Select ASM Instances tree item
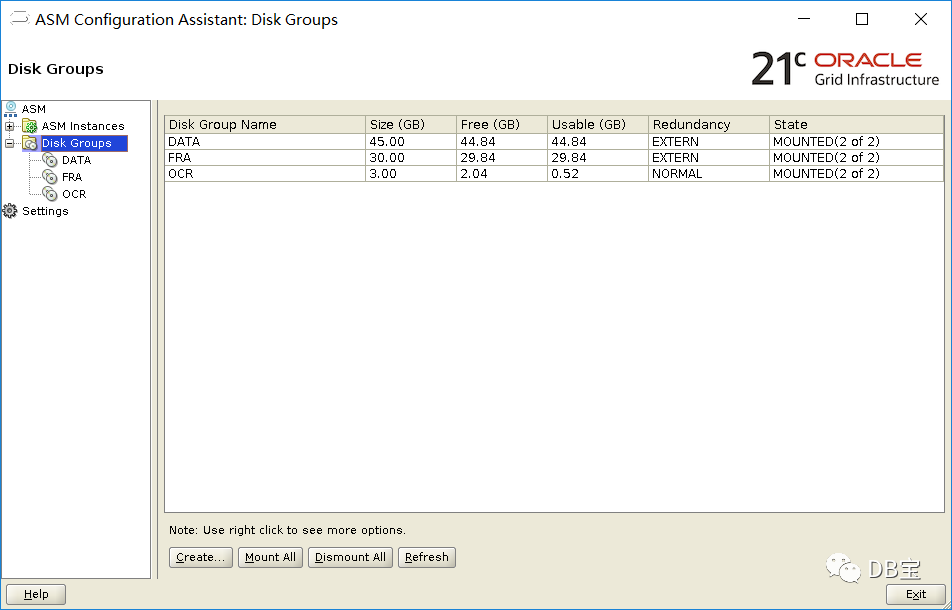 83,126
